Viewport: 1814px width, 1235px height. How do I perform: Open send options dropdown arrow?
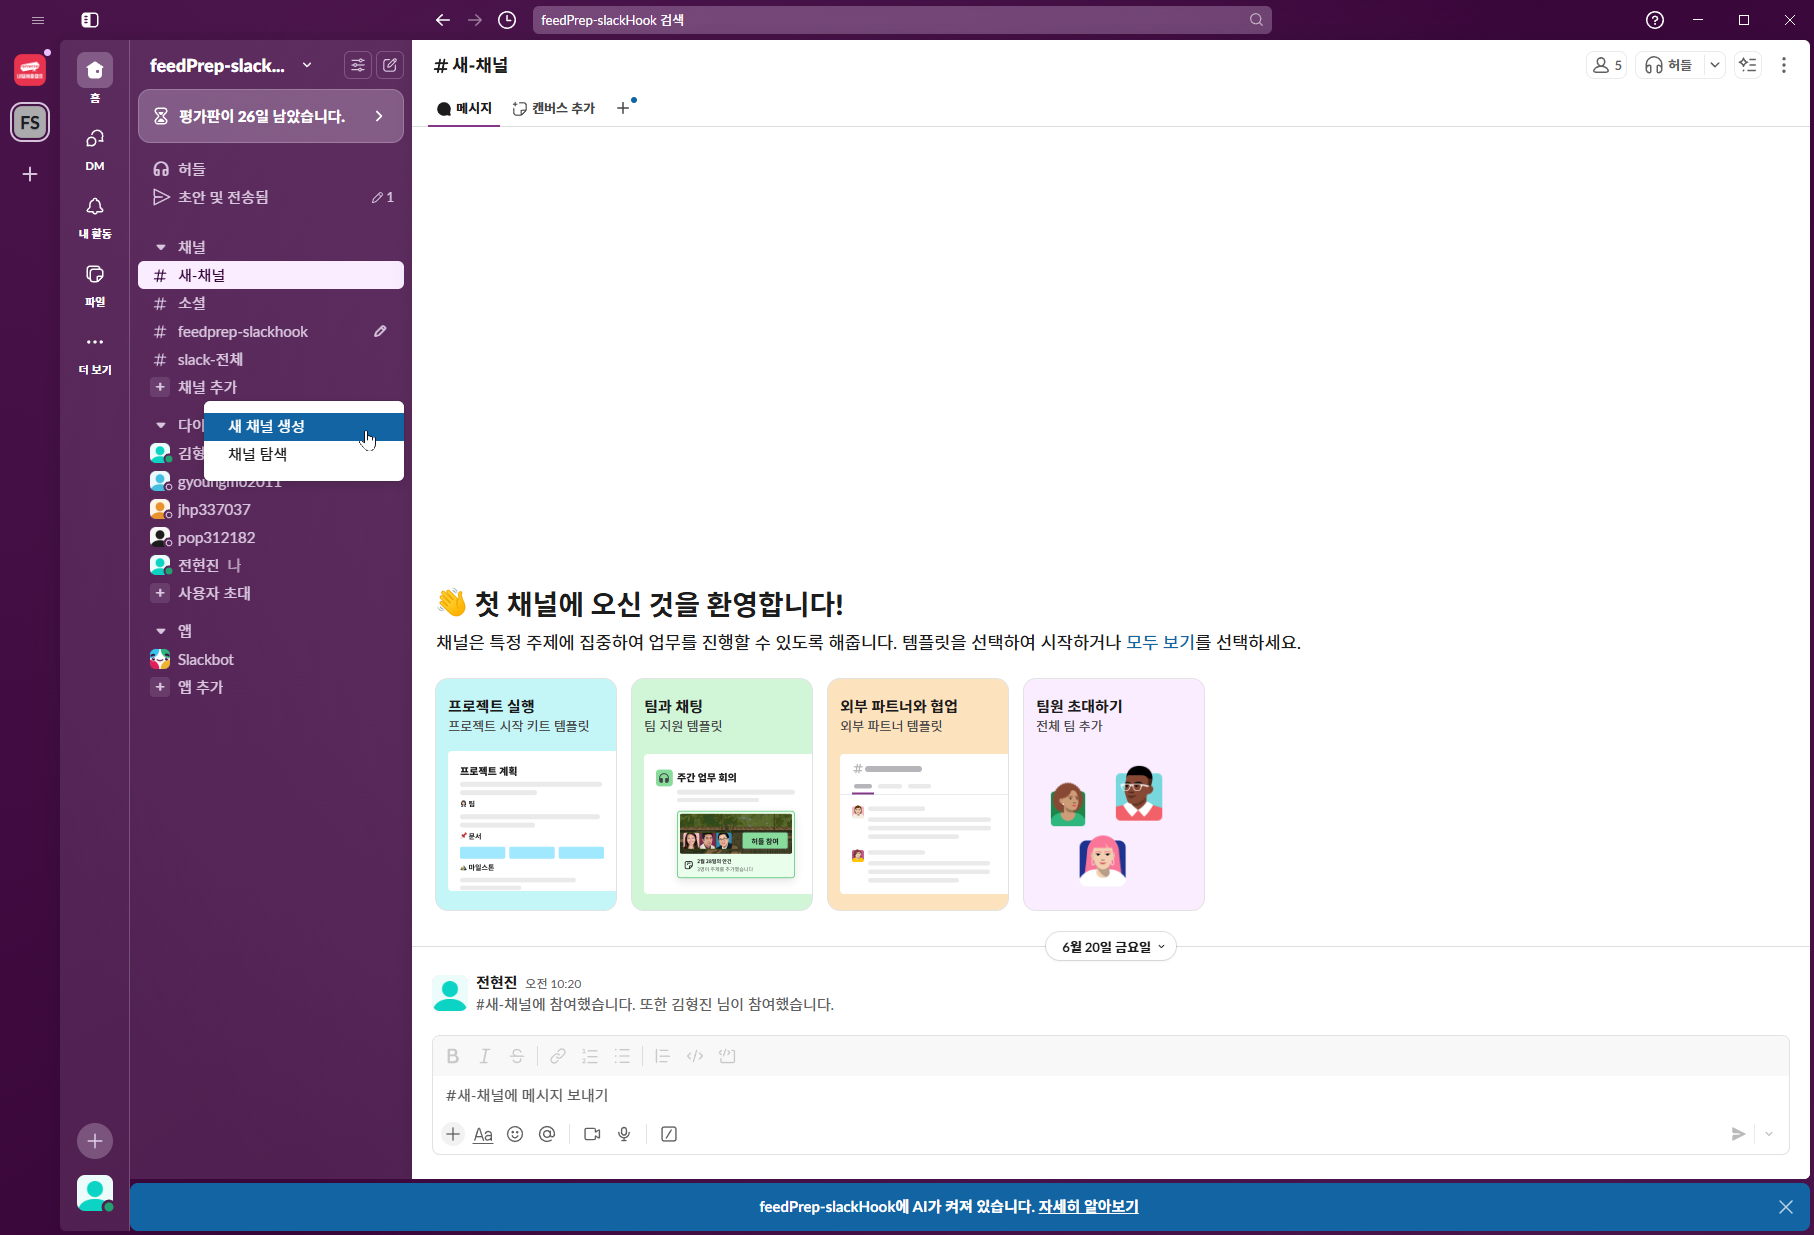[x=1769, y=1134]
